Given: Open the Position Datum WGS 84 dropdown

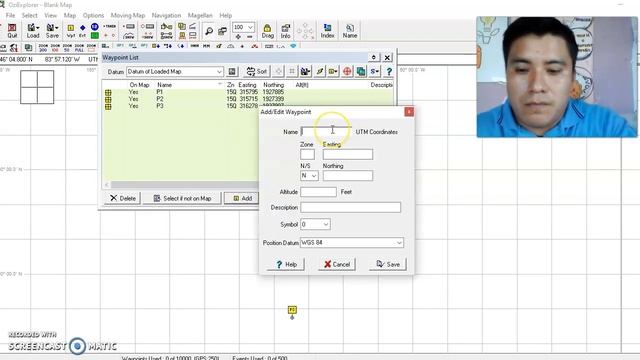Looking at the screenshot, I should click(x=351, y=242).
